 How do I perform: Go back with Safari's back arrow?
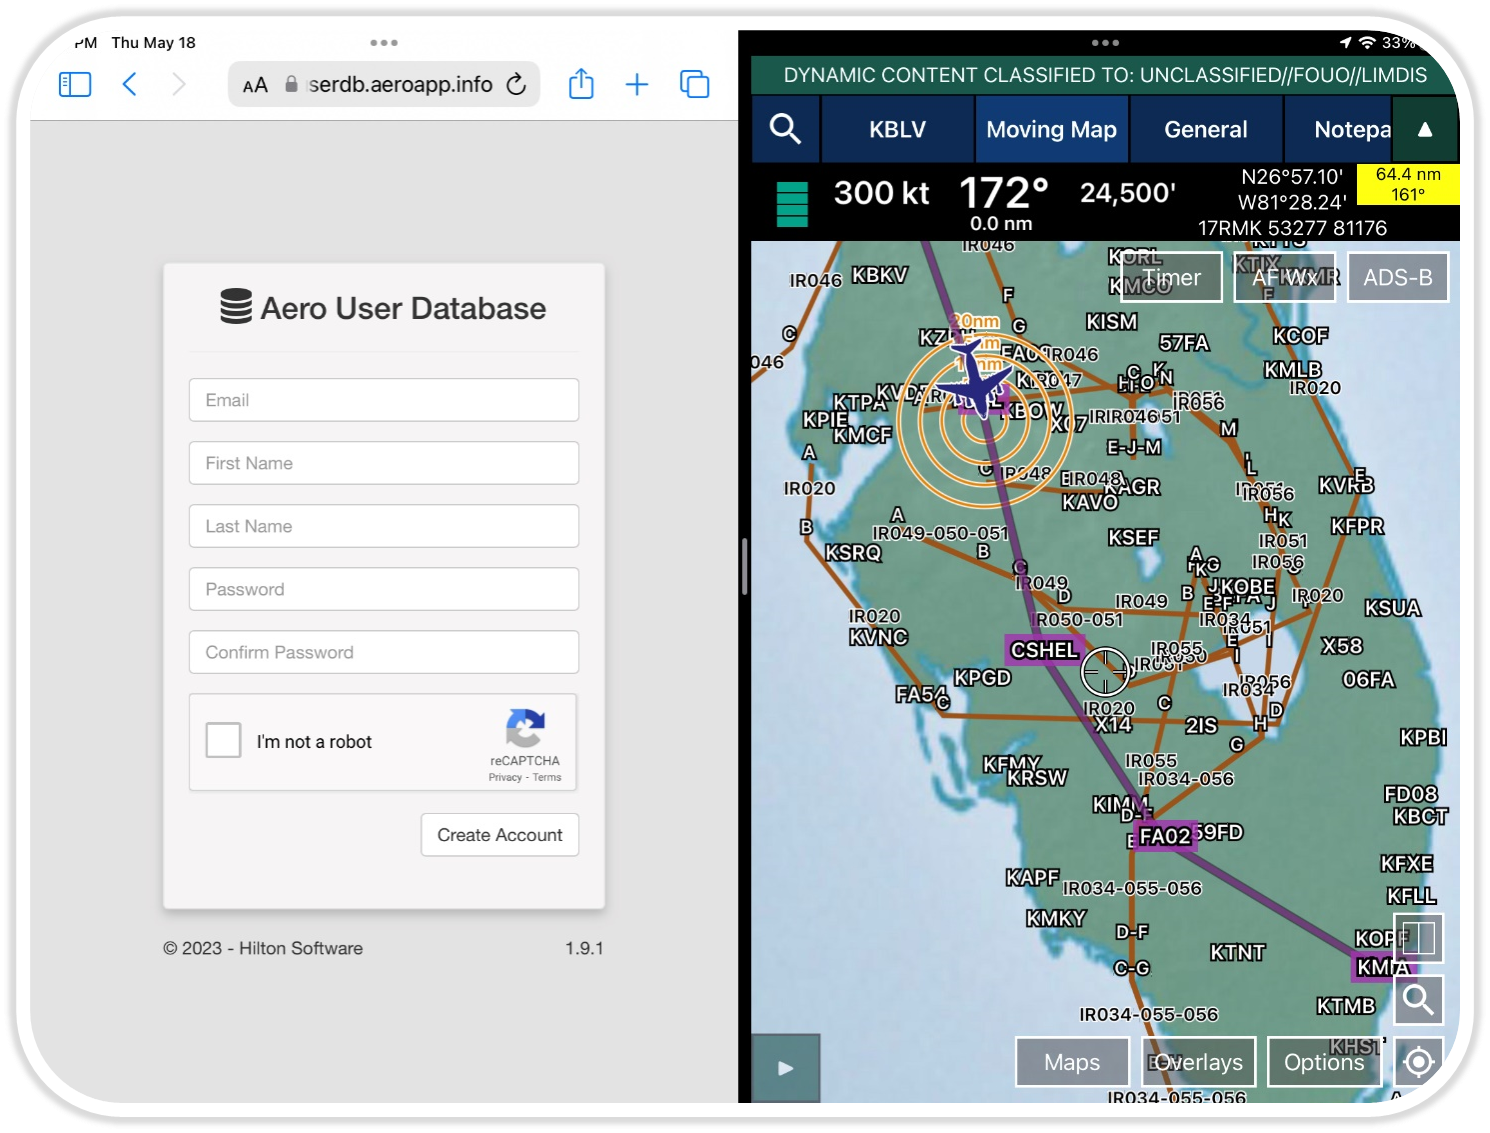click(x=129, y=84)
